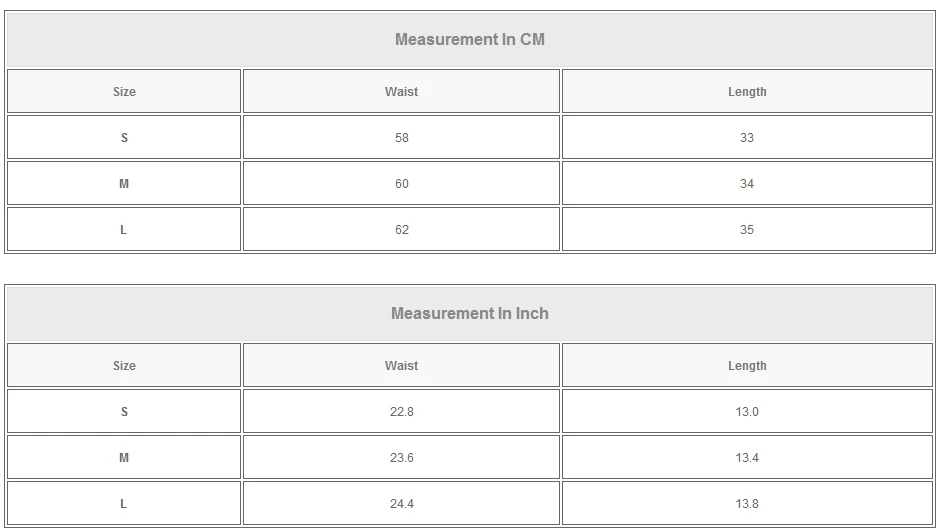Select size M row label in CM table
938x531 pixels.
pos(124,184)
